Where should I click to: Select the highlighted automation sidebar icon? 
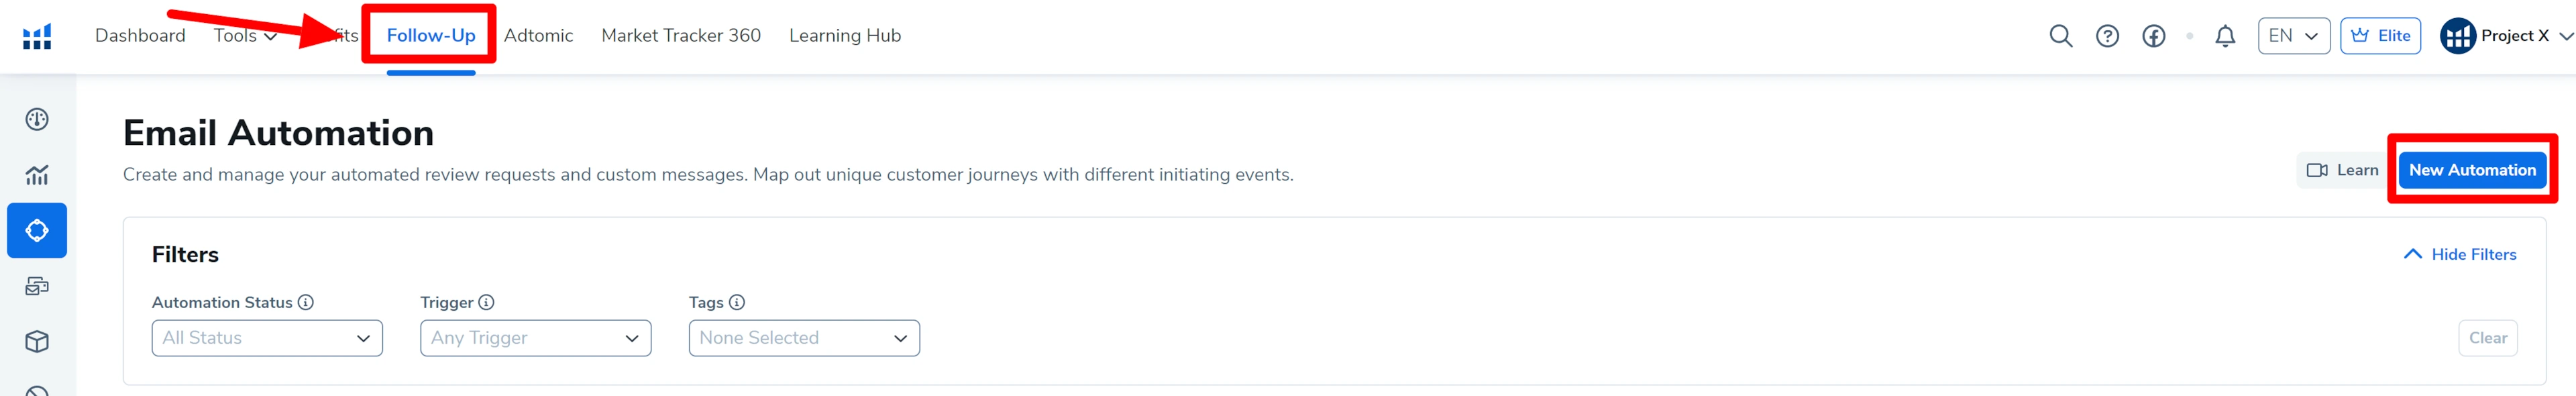click(x=37, y=231)
